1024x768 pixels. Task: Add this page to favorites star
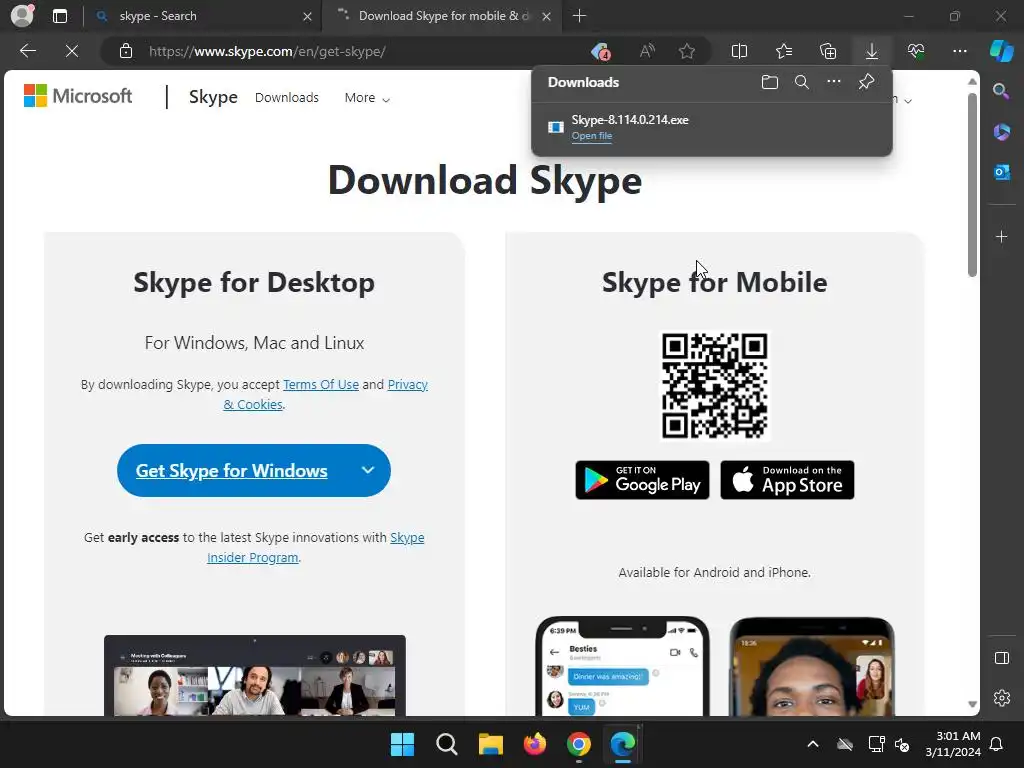[686, 51]
